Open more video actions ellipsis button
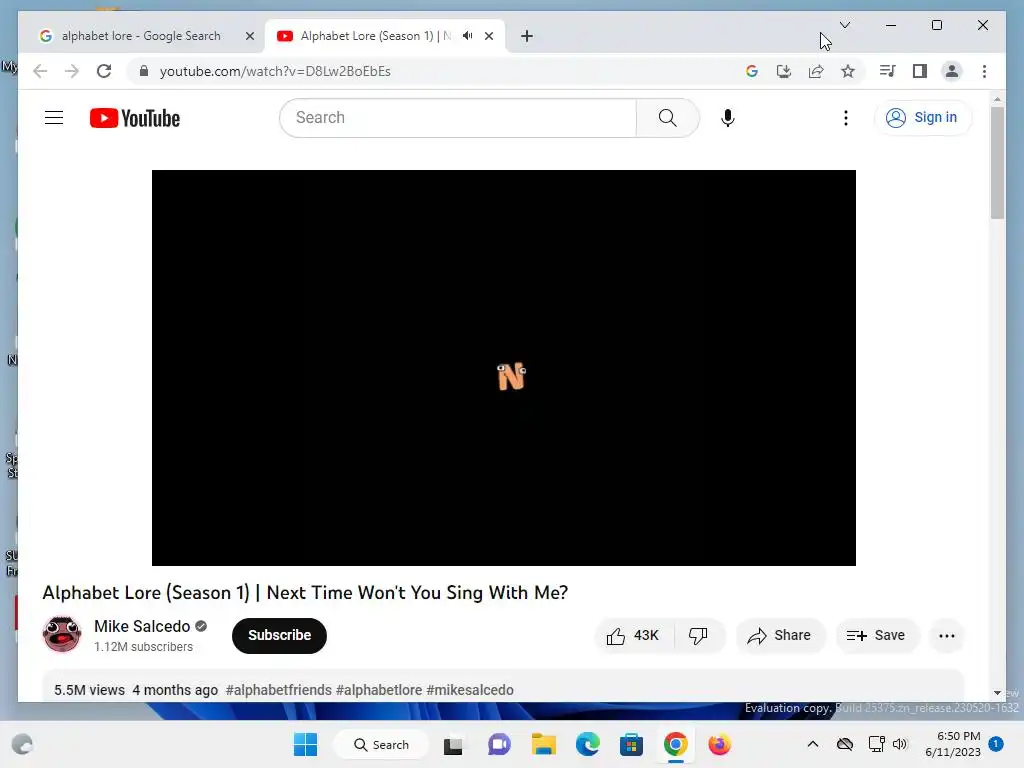Image resolution: width=1024 pixels, height=768 pixels. tap(946, 635)
